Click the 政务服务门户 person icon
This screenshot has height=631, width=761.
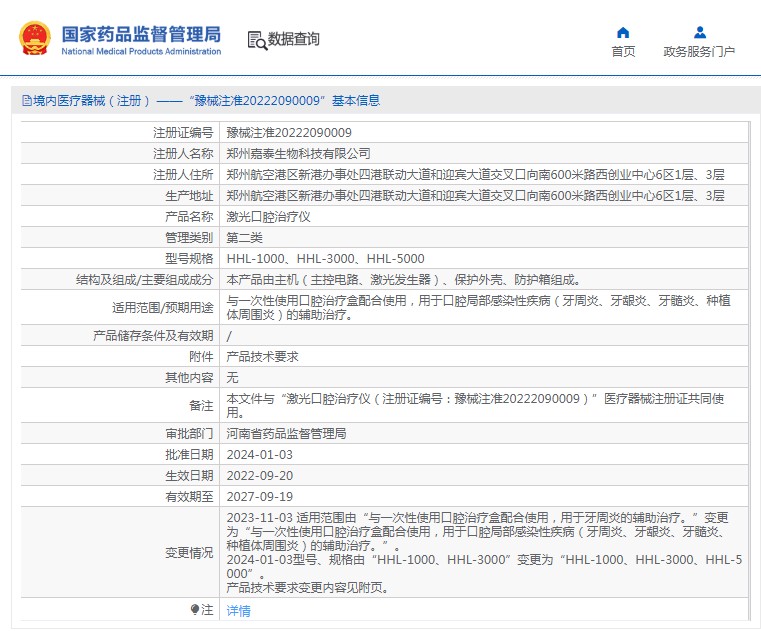[x=699, y=32]
